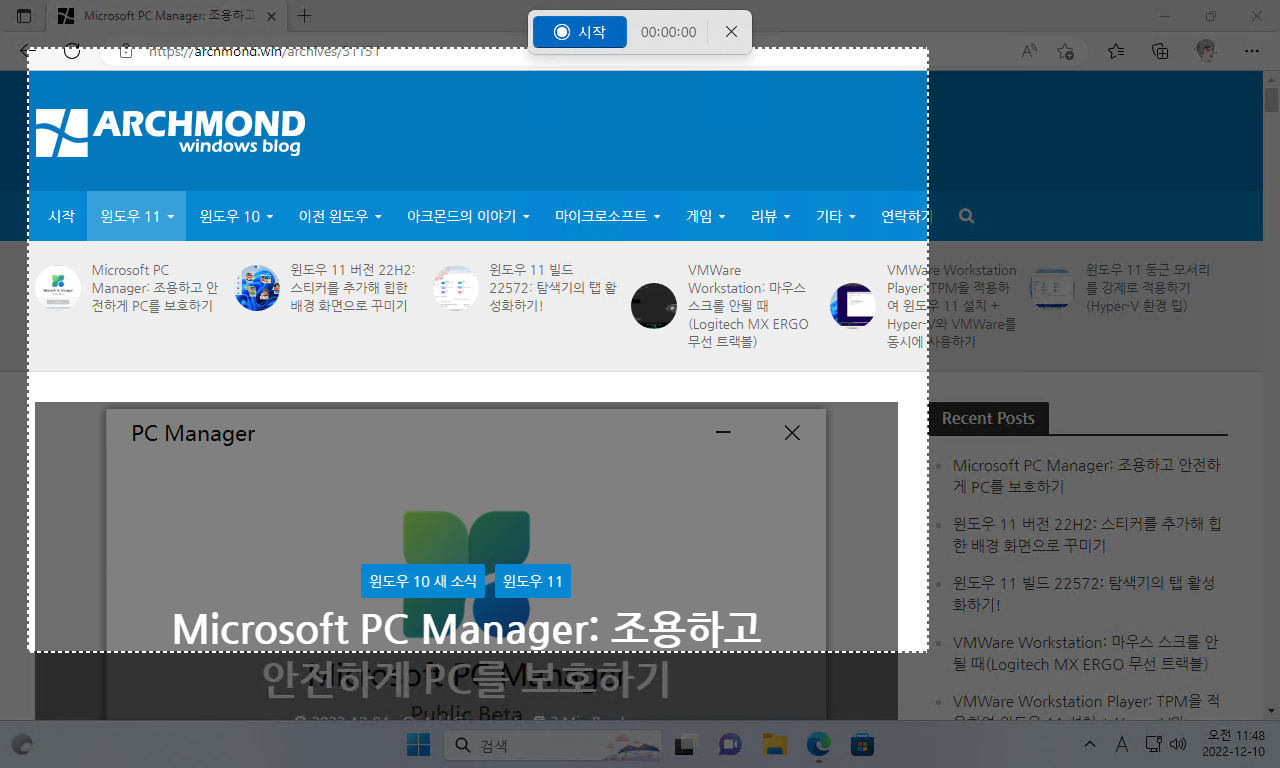Open the Windows Start menu
Screen dimensions: 1280x768
(x=418, y=745)
